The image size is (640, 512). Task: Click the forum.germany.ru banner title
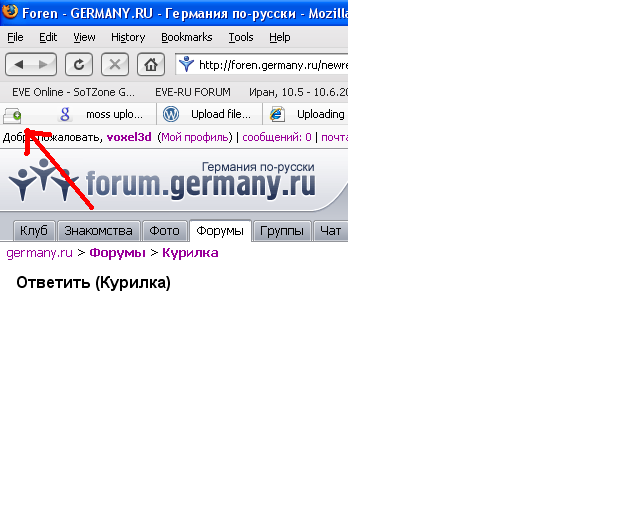200,185
